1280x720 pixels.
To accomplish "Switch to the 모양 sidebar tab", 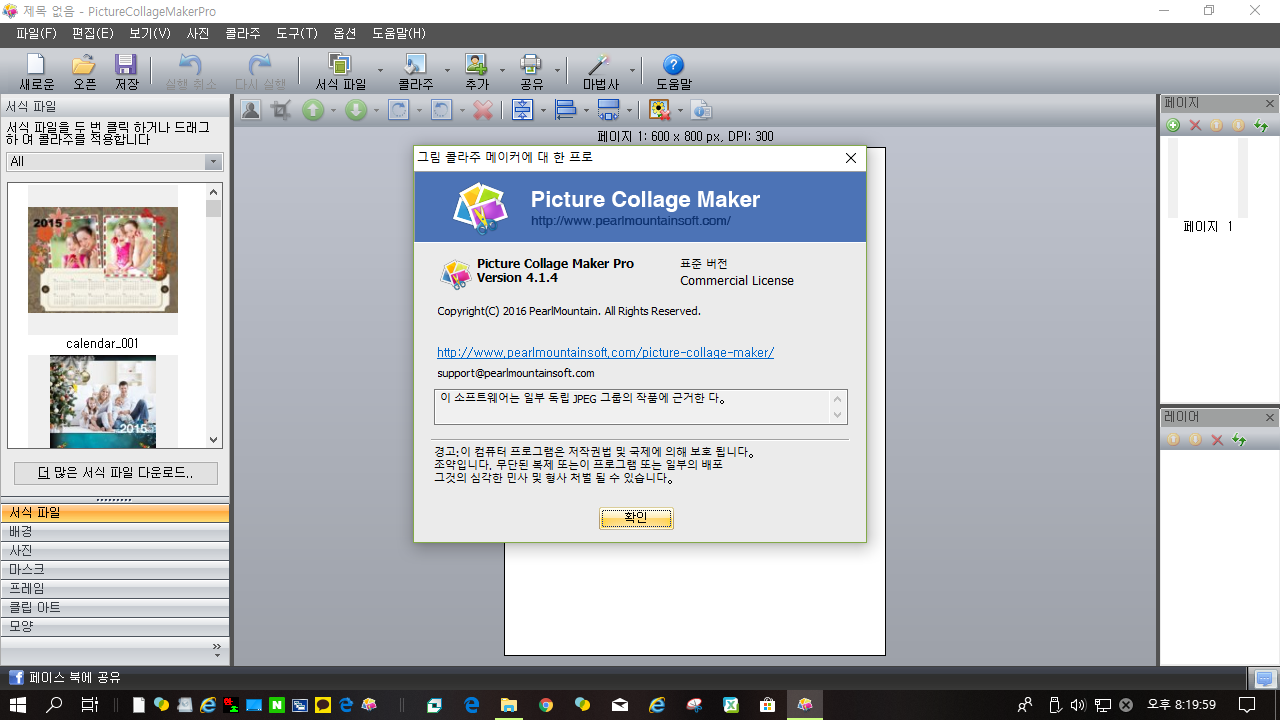I will (114, 626).
